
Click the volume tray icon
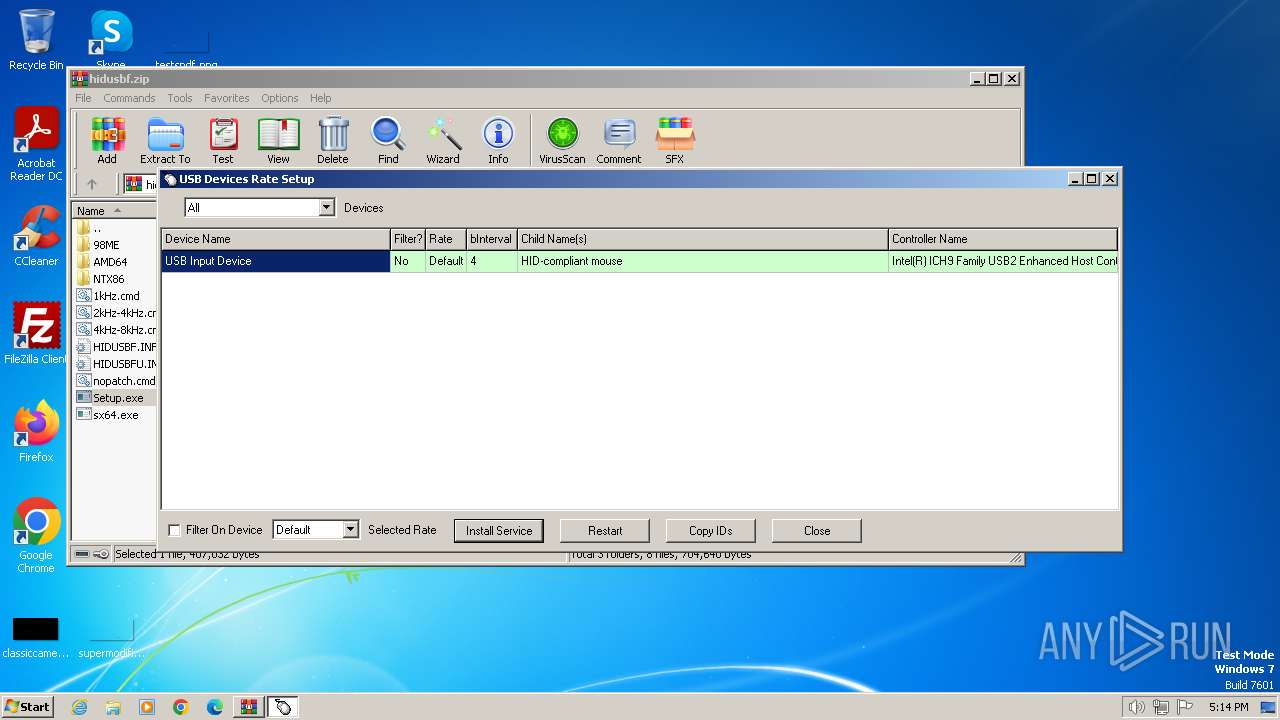[x=1136, y=707]
